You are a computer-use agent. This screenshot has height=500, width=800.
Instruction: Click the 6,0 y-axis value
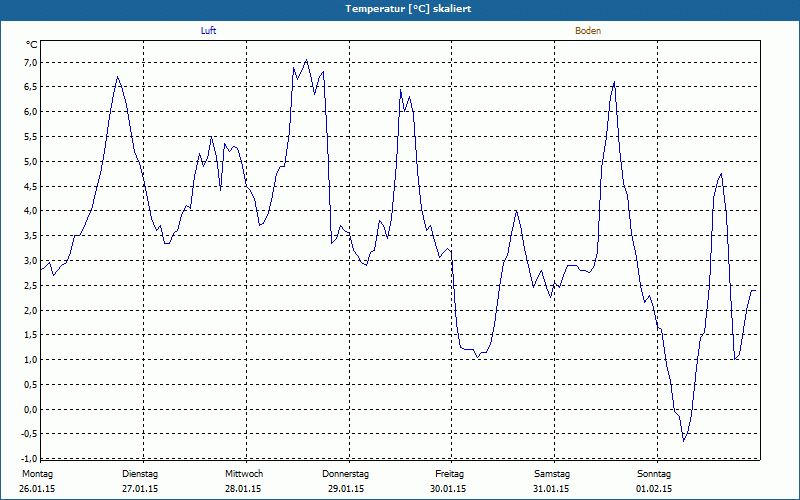coord(31,112)
